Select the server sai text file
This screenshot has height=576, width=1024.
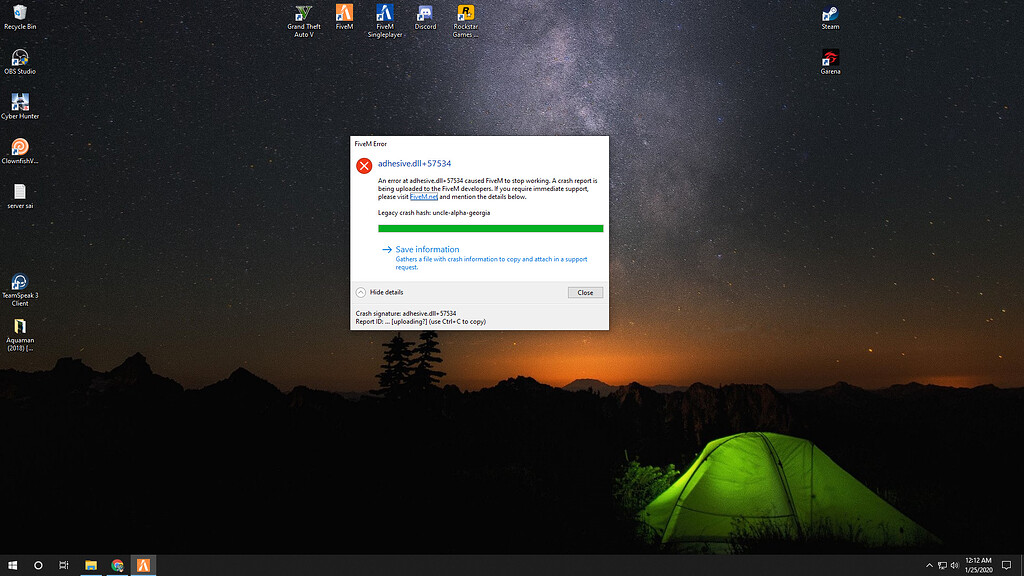coord(20,196)
